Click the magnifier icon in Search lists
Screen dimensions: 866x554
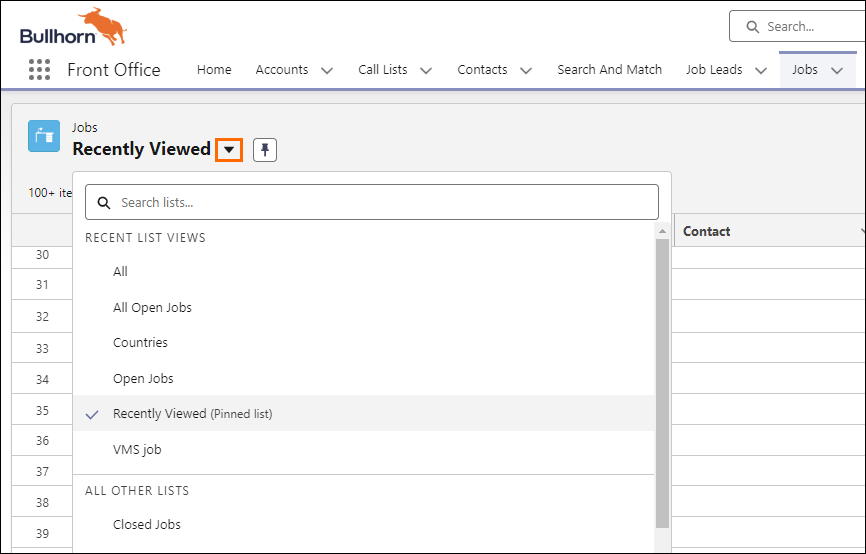tap(104, 202)
